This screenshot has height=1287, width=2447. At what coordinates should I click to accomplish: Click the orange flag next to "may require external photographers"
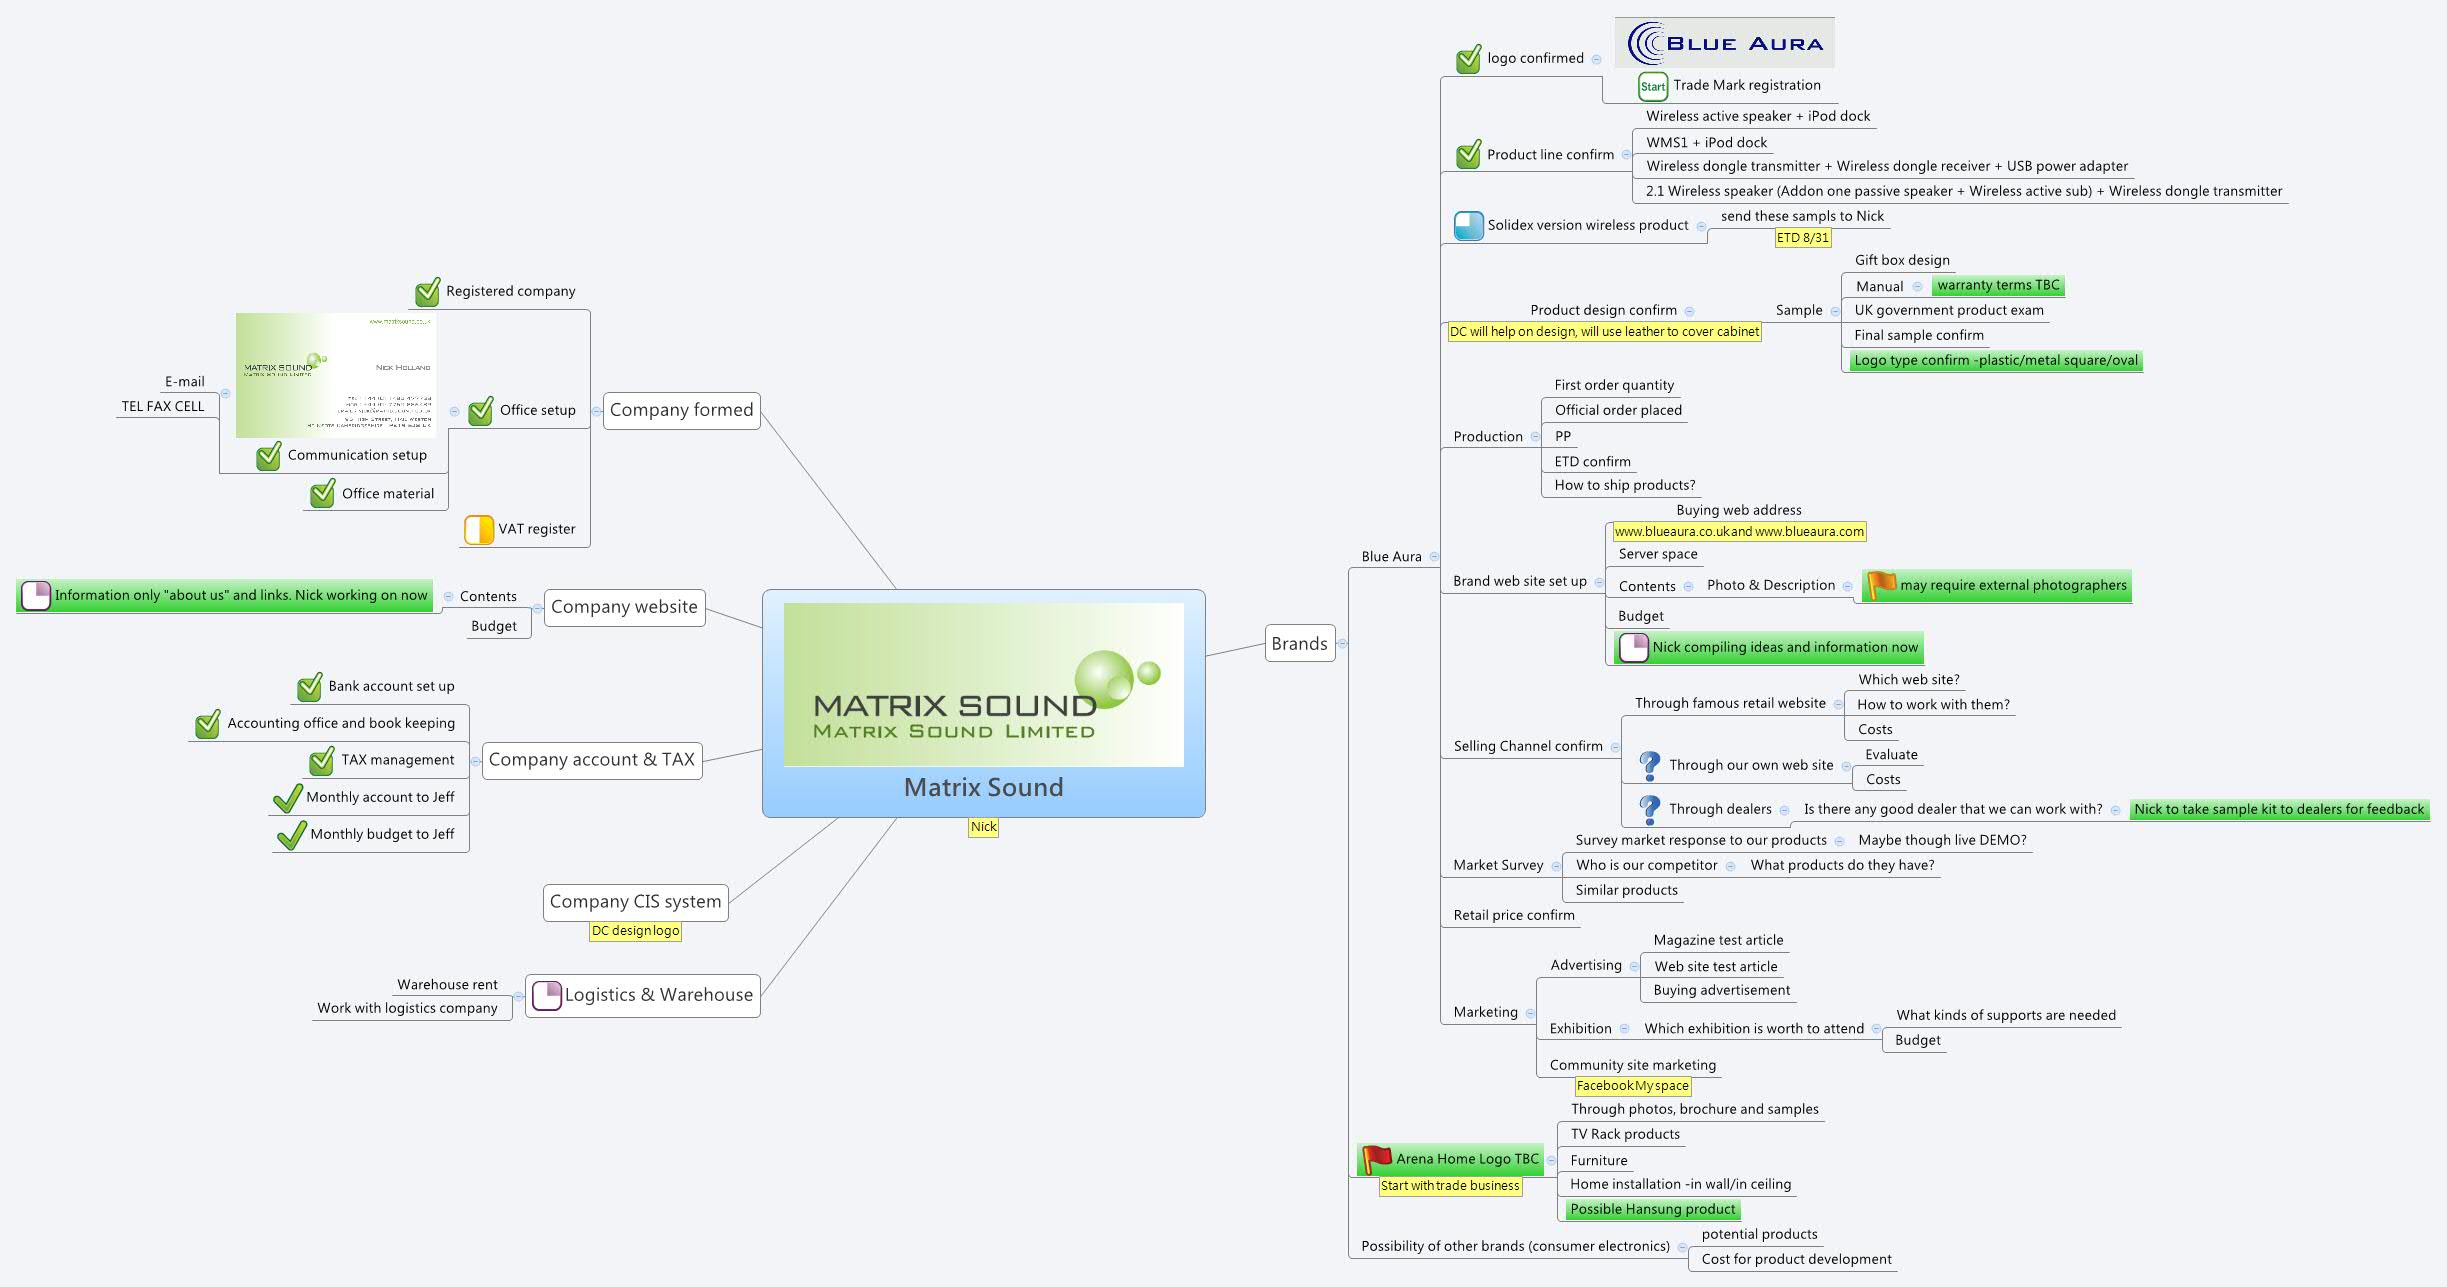coord(1880,585)
